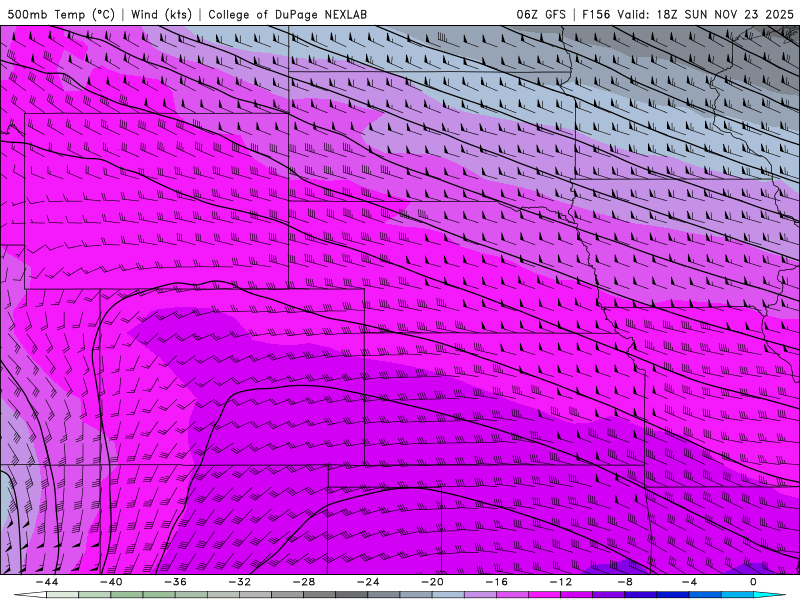The image size is (800, 600).
Task: Select the -40 legend label
Action: [111, 582]
